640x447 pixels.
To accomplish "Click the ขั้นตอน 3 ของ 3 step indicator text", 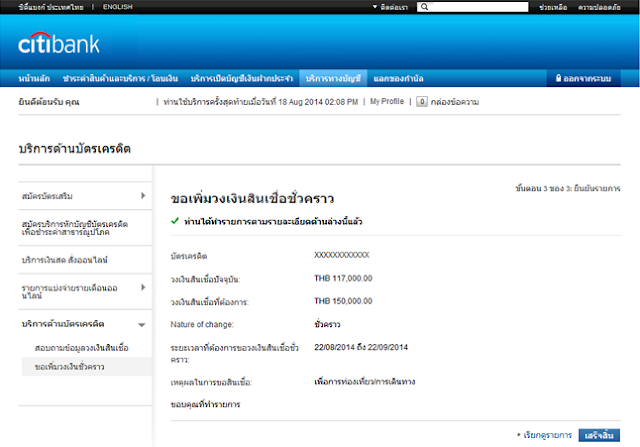I will 568,188.
